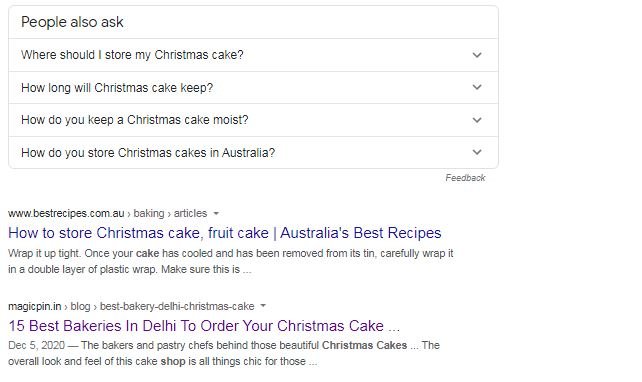
Task: Click the www.bestrecipes.com.au breadcrumb URL
Action: [66, 213]
